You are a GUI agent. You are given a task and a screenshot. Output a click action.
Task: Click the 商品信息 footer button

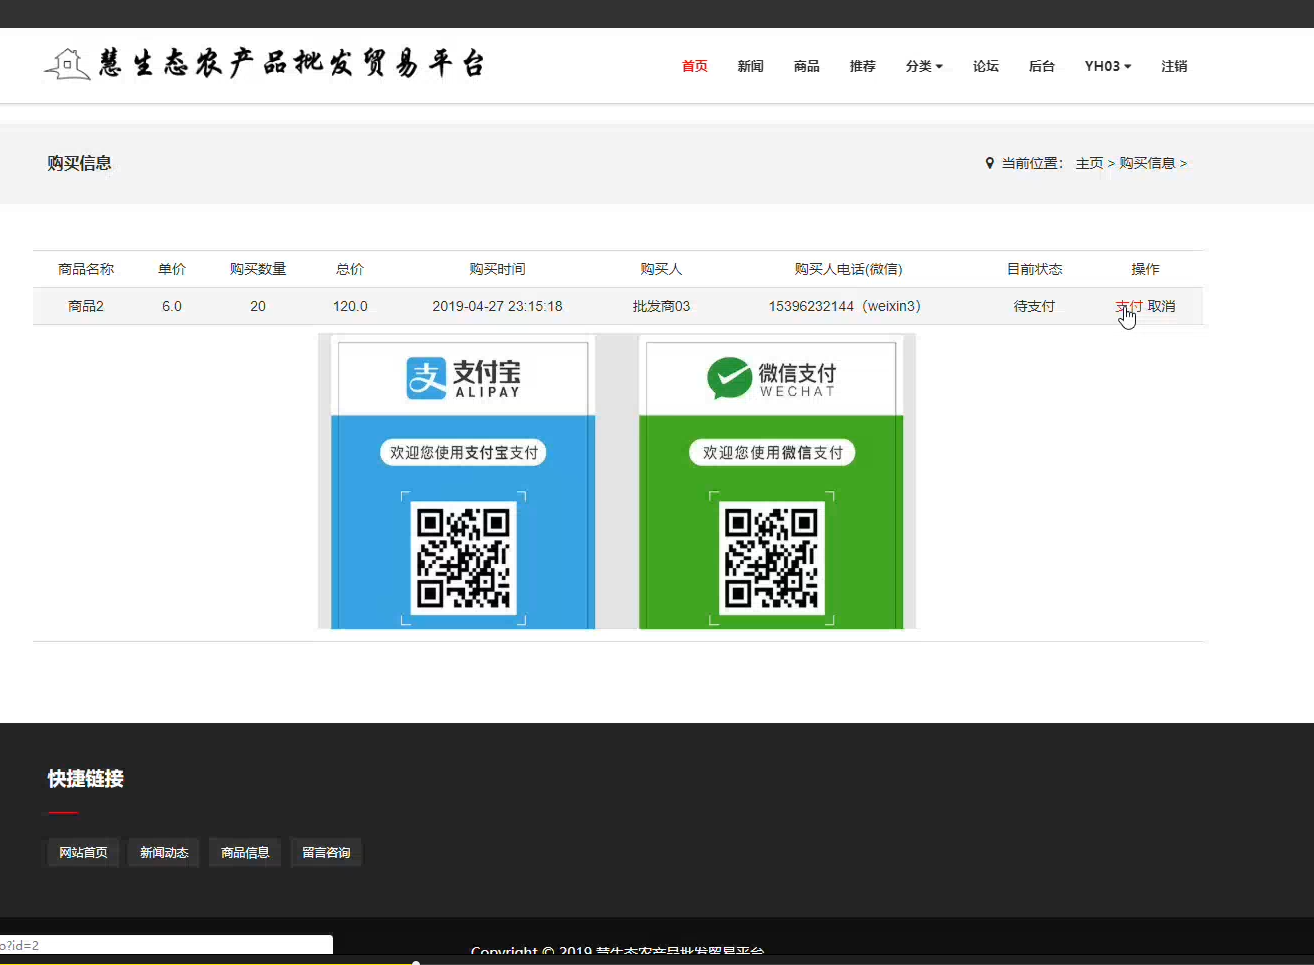coord(244,852)
